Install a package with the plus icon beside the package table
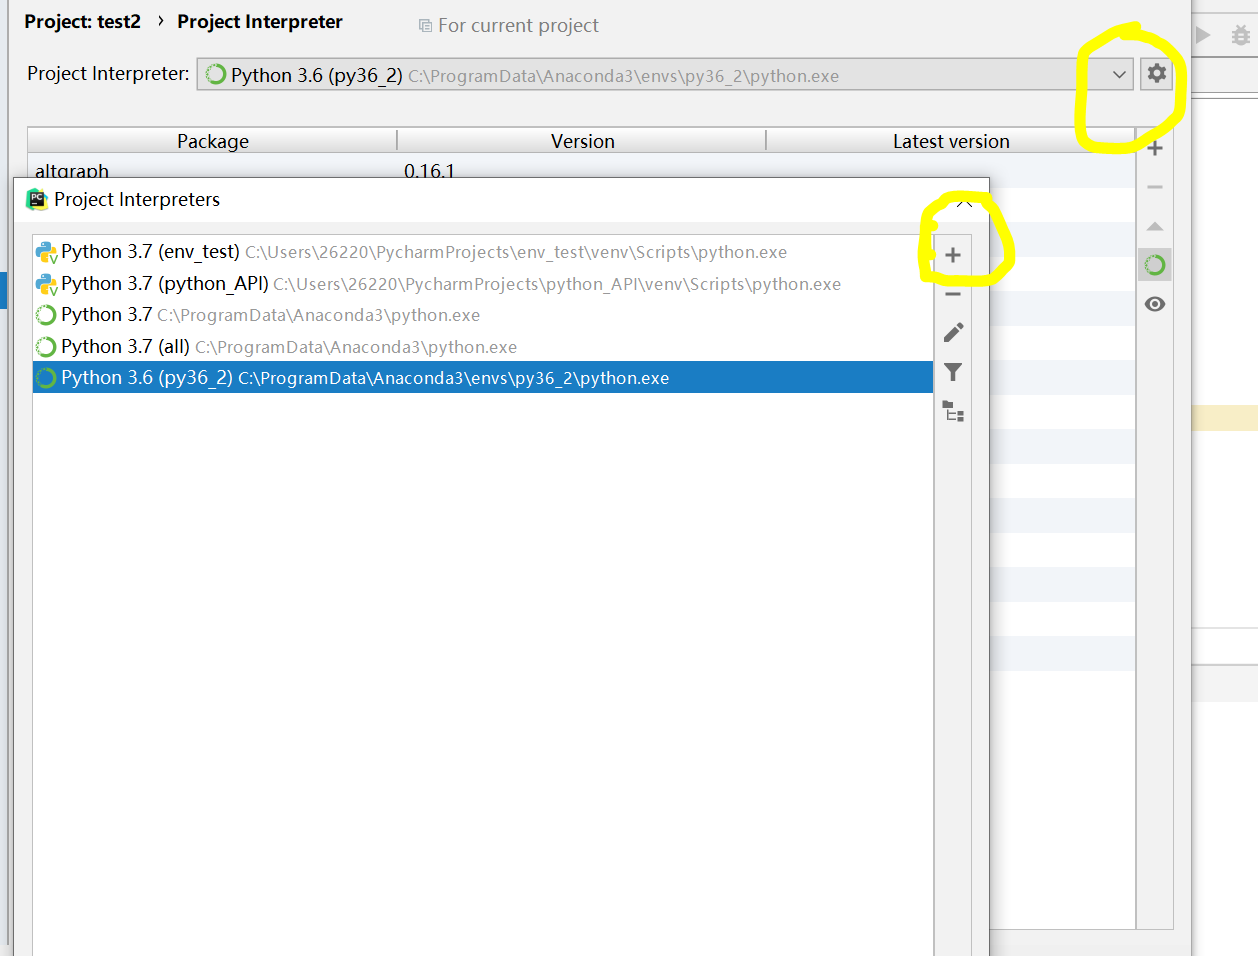Image resolution: width=1258 pixels, height=956 pixels. coord(1155,148)
